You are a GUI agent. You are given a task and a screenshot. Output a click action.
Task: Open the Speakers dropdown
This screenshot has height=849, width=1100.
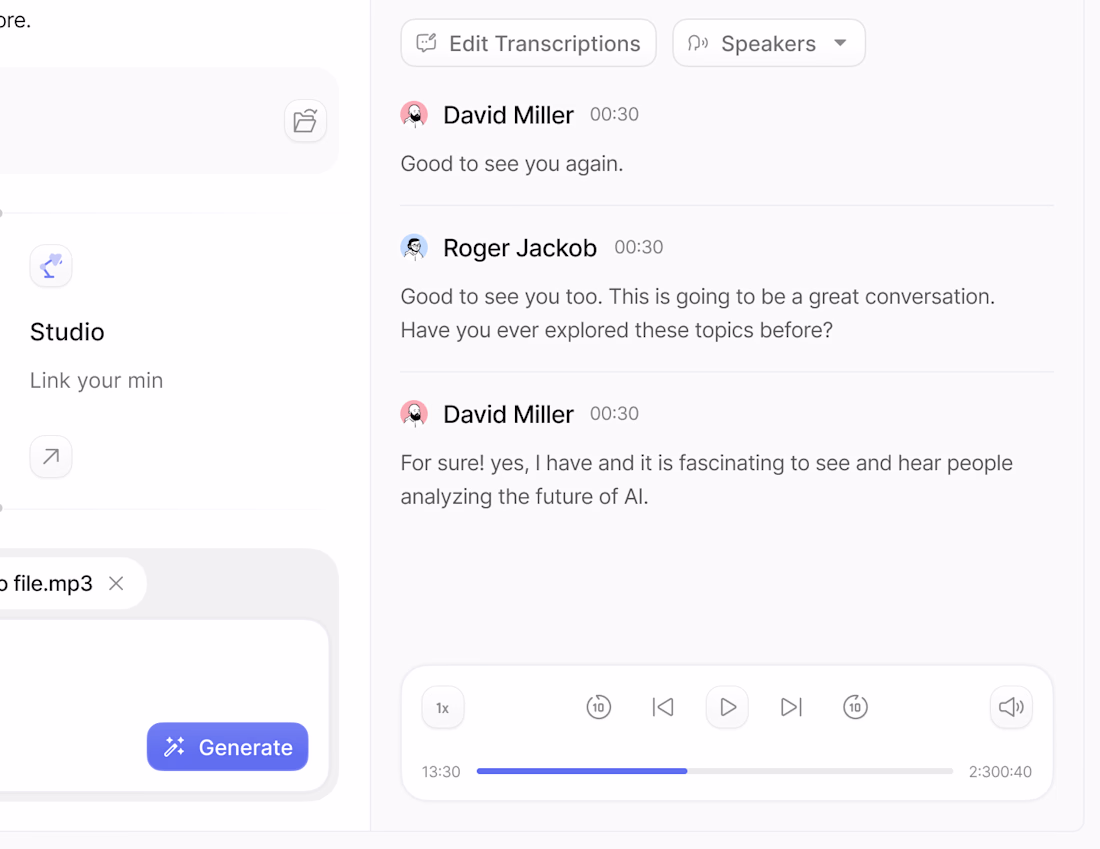pyautogui.click(x=769, y=44)
